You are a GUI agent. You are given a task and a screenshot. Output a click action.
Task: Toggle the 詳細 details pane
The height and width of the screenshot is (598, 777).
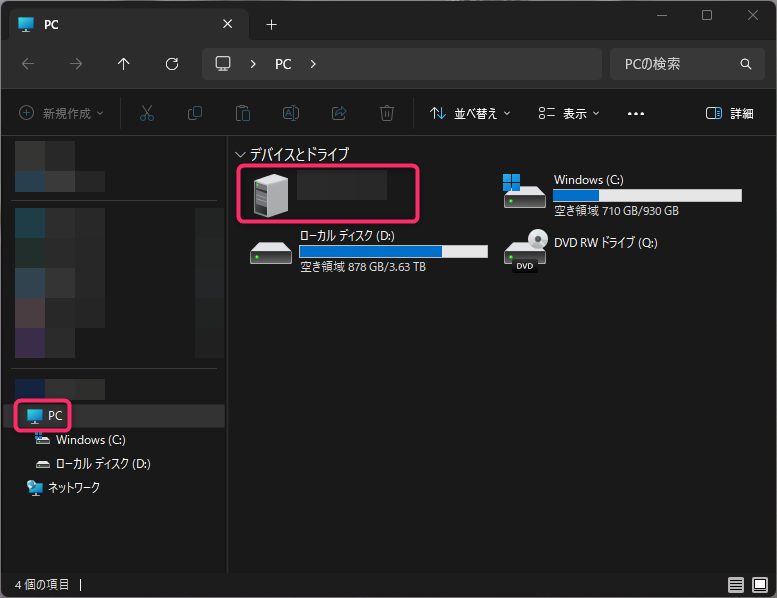729,113
